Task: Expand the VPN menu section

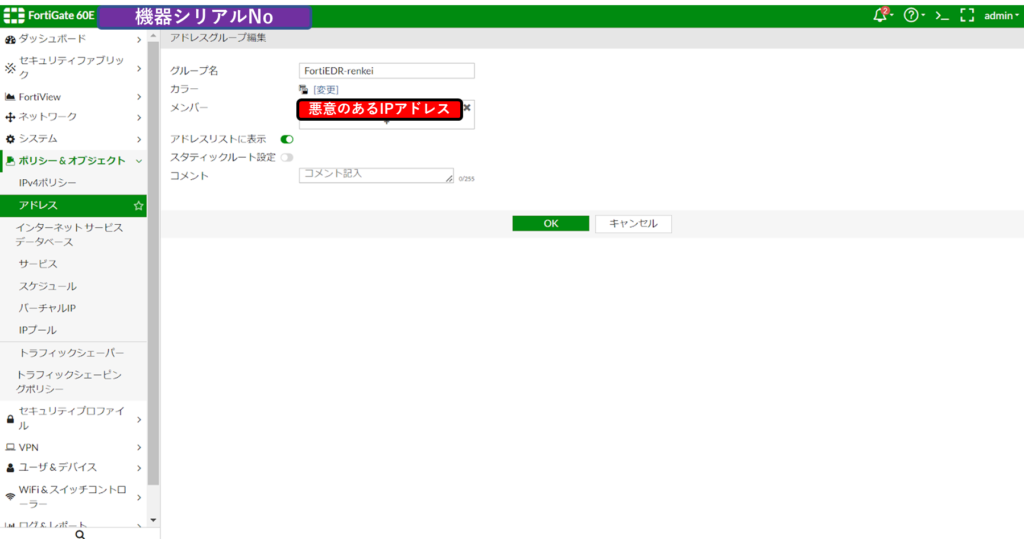Action: click(x=73, y=448)
